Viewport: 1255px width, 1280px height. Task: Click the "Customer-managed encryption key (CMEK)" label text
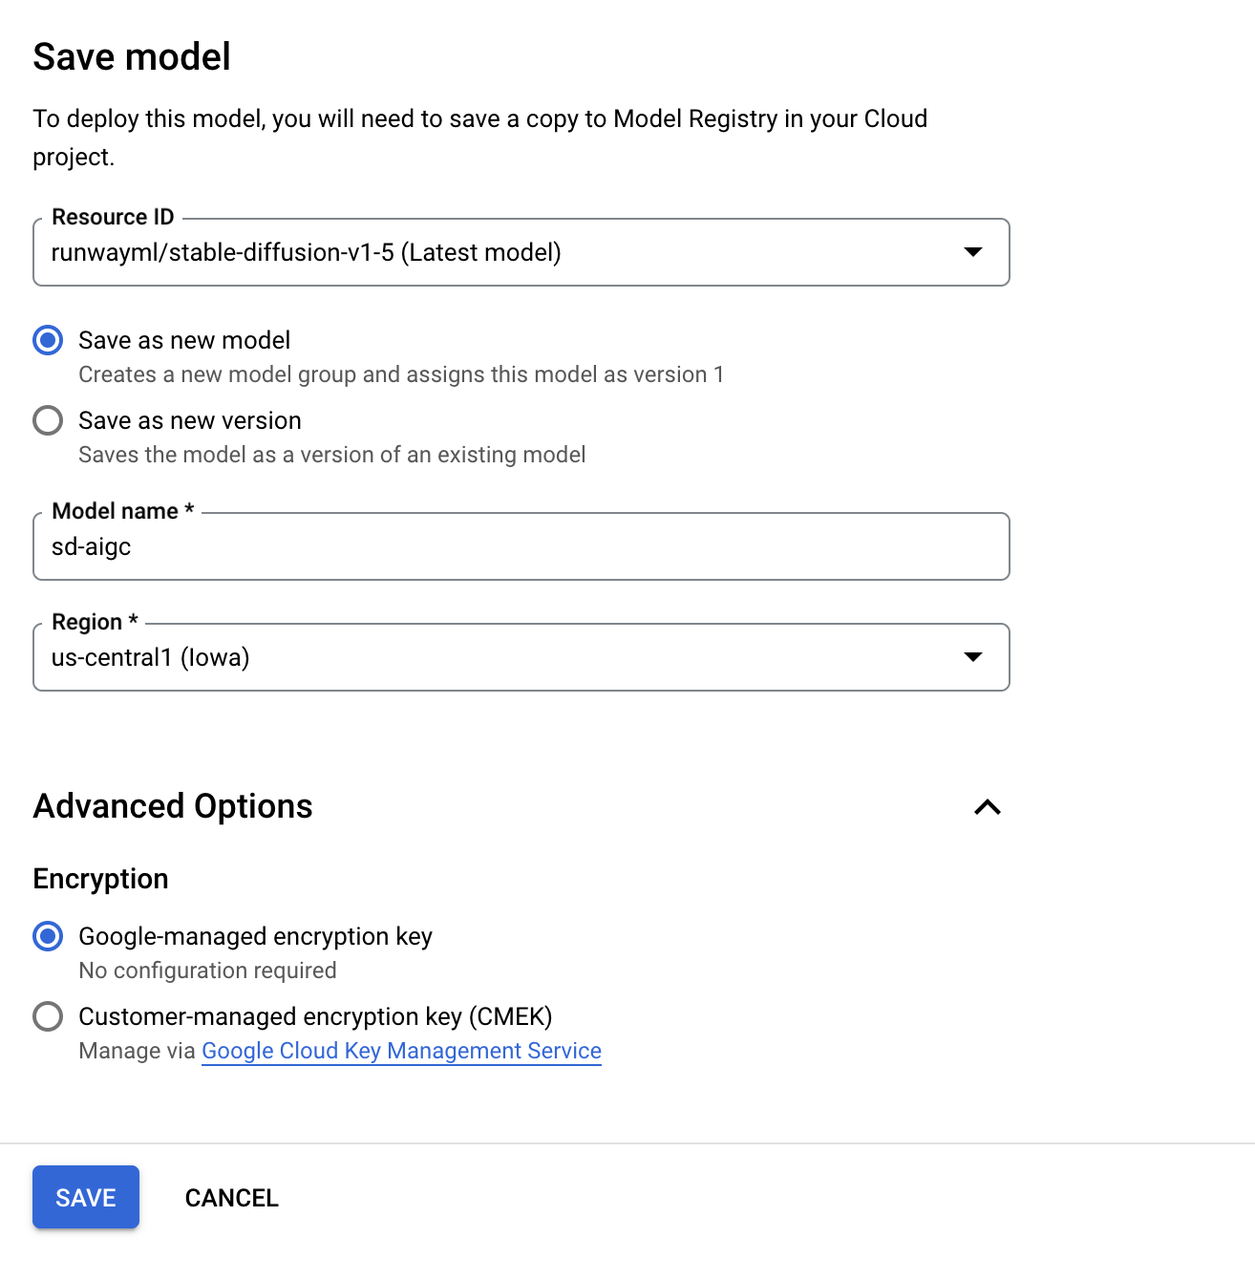(x=315, y=1016)
